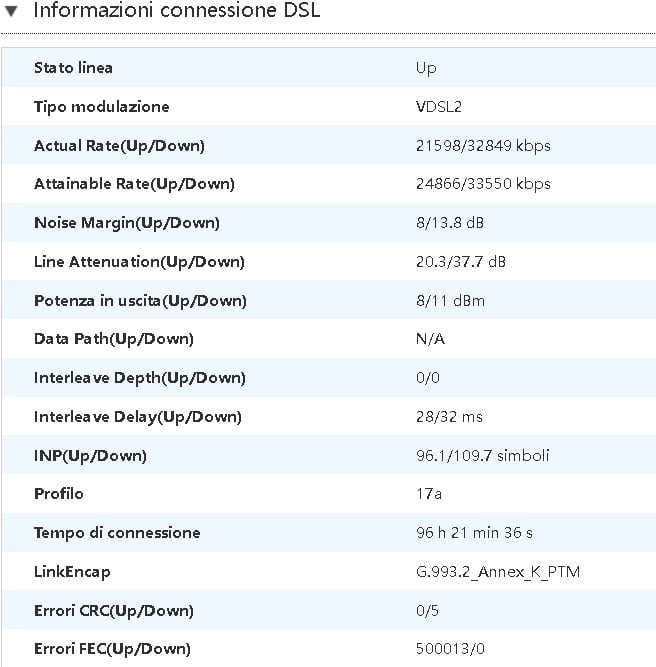Select the Tipo modulazione VDSL2 value
This screenshot has width=656, height=667.
pos(439,107)
